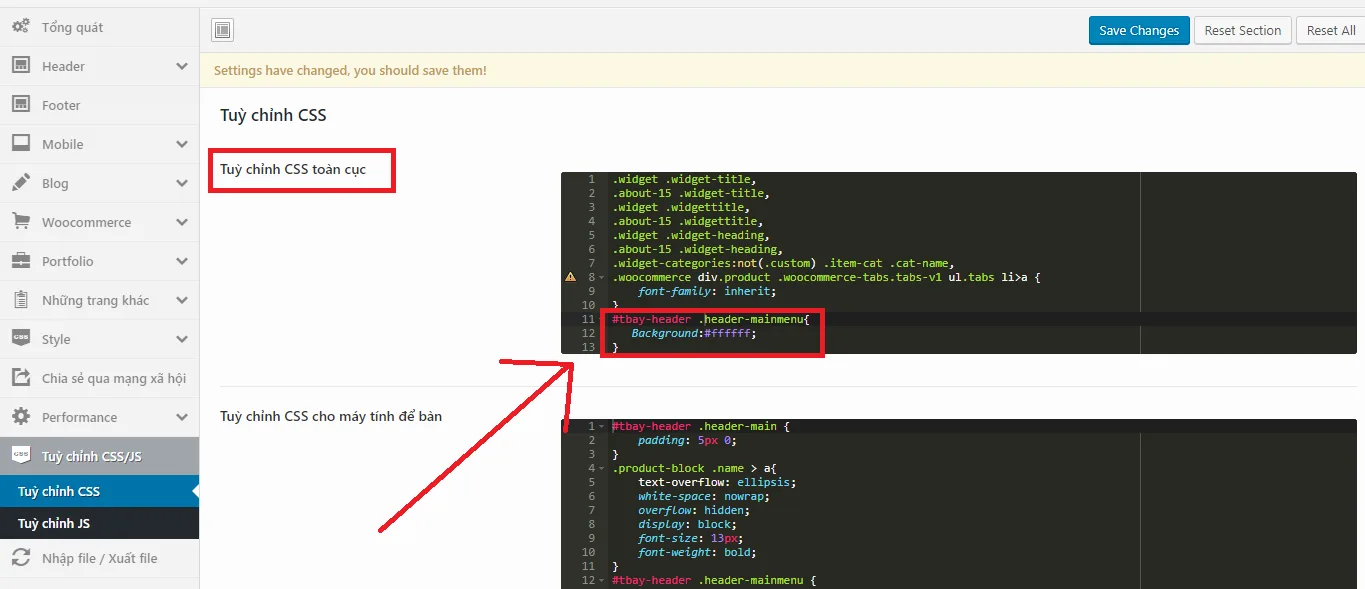The image size is (1365, 589).
Task: Click the Tổng quát gear icon
Action: pyautogui.click(x=20, y=27)
